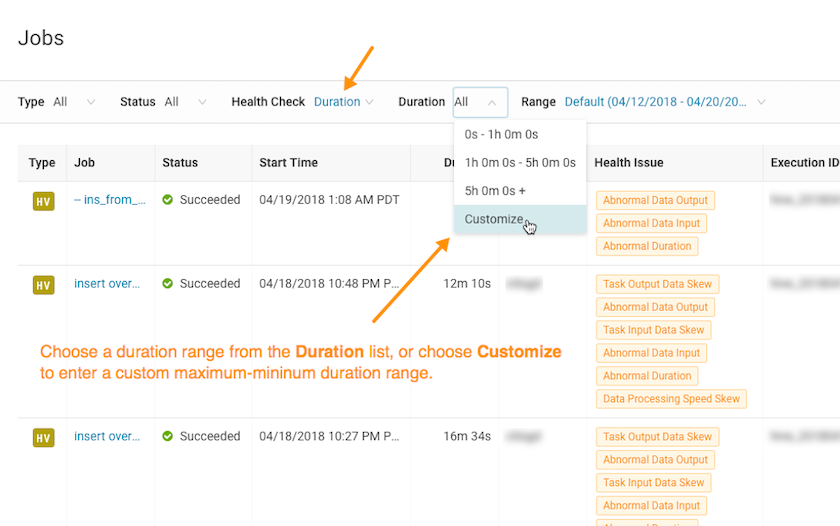Open insert over job from 10:48 PM

click(x=107, y=284)
